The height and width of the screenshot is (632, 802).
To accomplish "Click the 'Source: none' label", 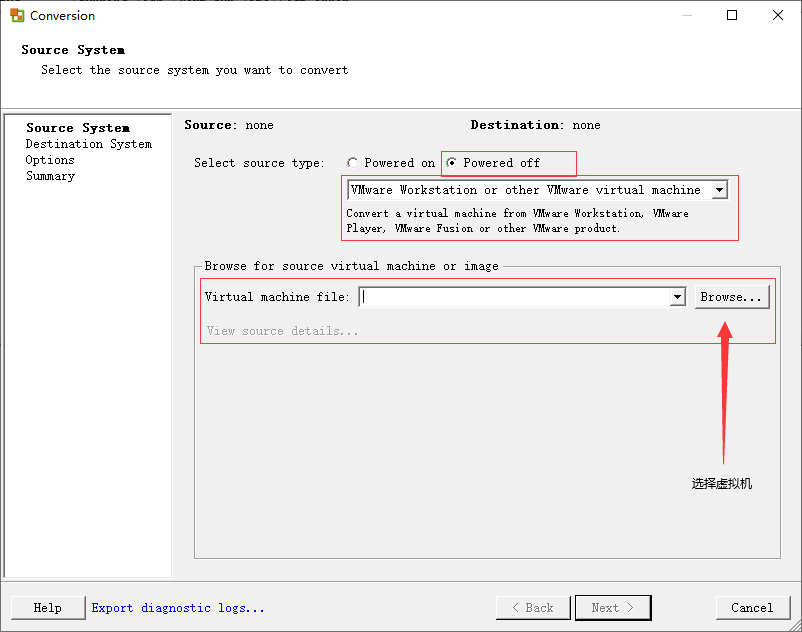I will pos(229,125).
